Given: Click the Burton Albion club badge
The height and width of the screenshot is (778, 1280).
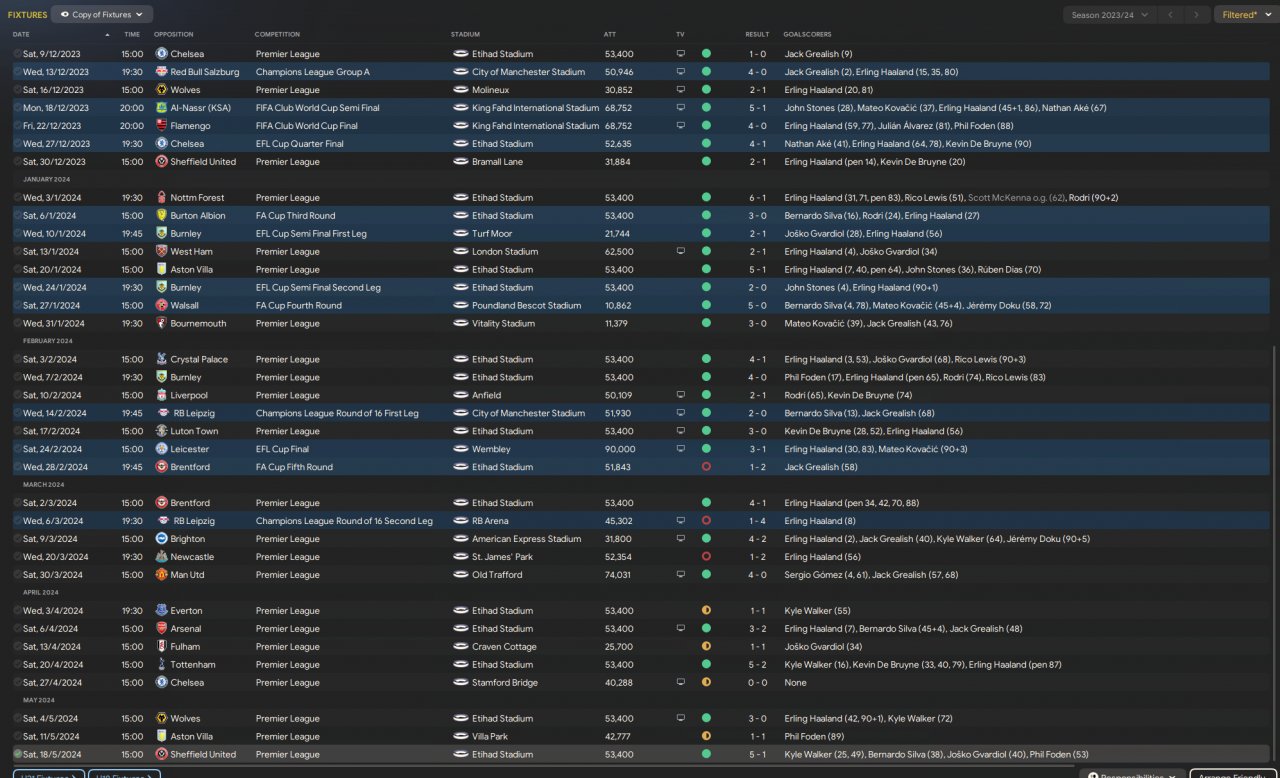Looking at the screenshot, I should click(162, 216).
